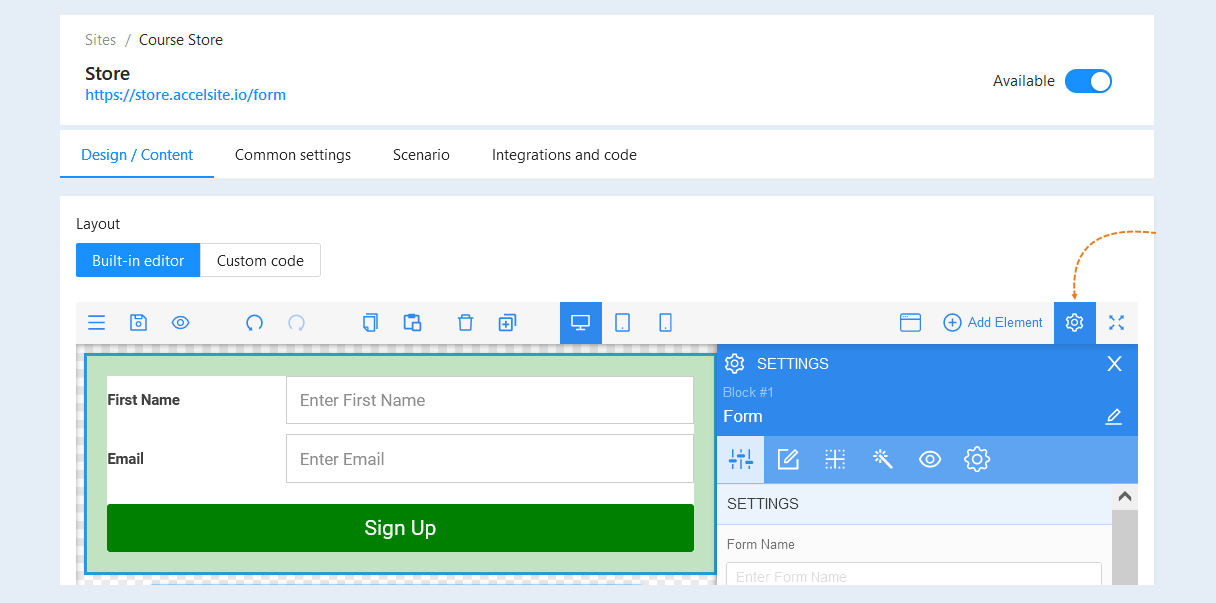Open the Common settings tab
The image size is (1216, 603).
click(x=293, y=155)
